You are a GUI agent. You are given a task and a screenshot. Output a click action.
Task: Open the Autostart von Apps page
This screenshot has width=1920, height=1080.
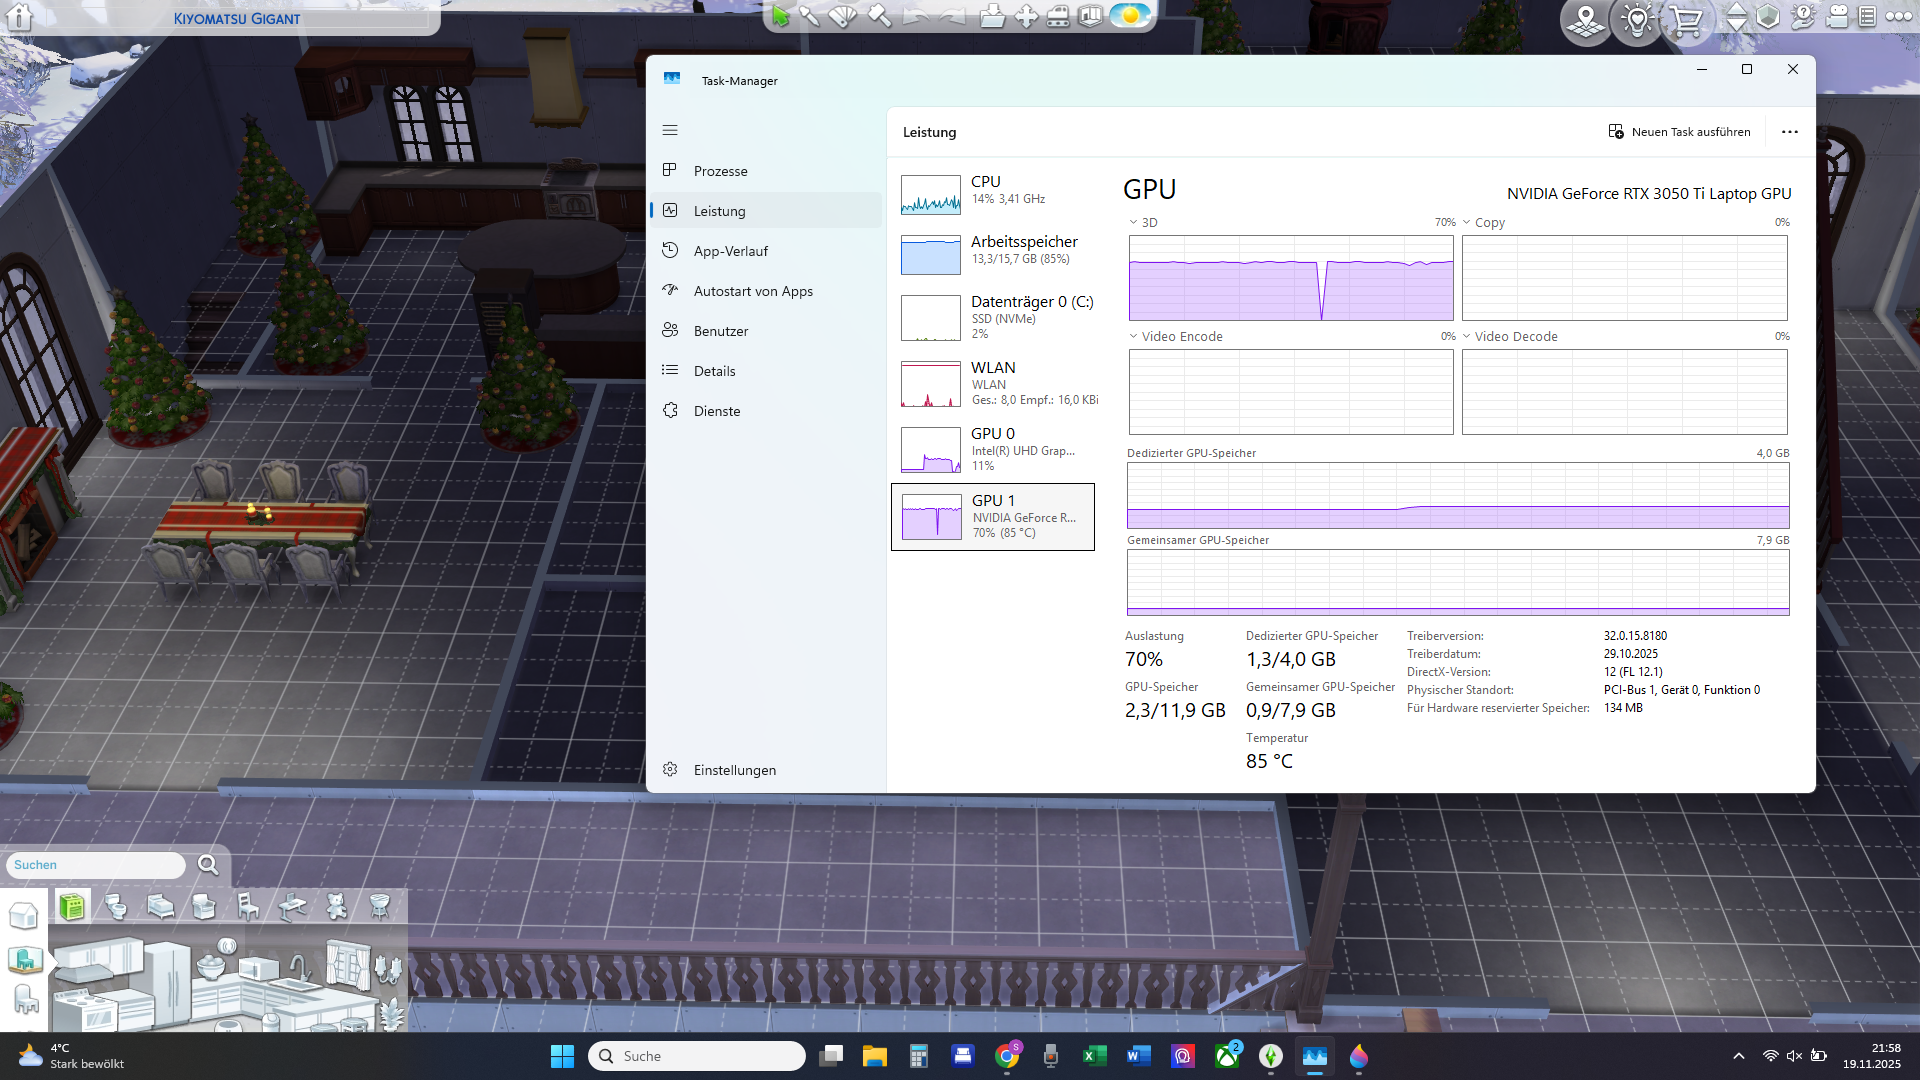[752, 291]
